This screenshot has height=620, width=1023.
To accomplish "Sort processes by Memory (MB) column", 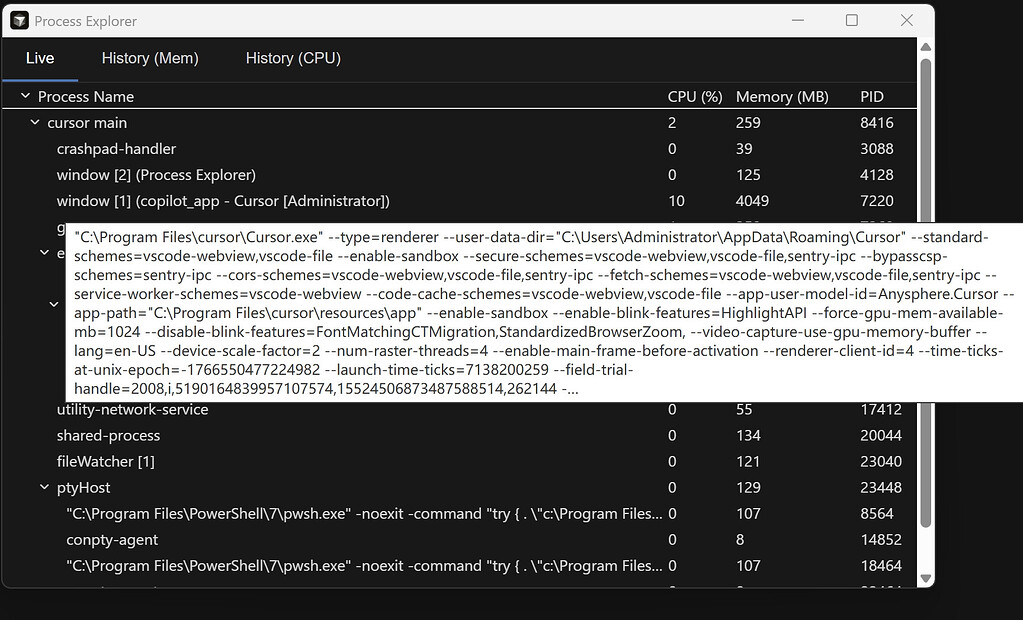I will (780, 96).
